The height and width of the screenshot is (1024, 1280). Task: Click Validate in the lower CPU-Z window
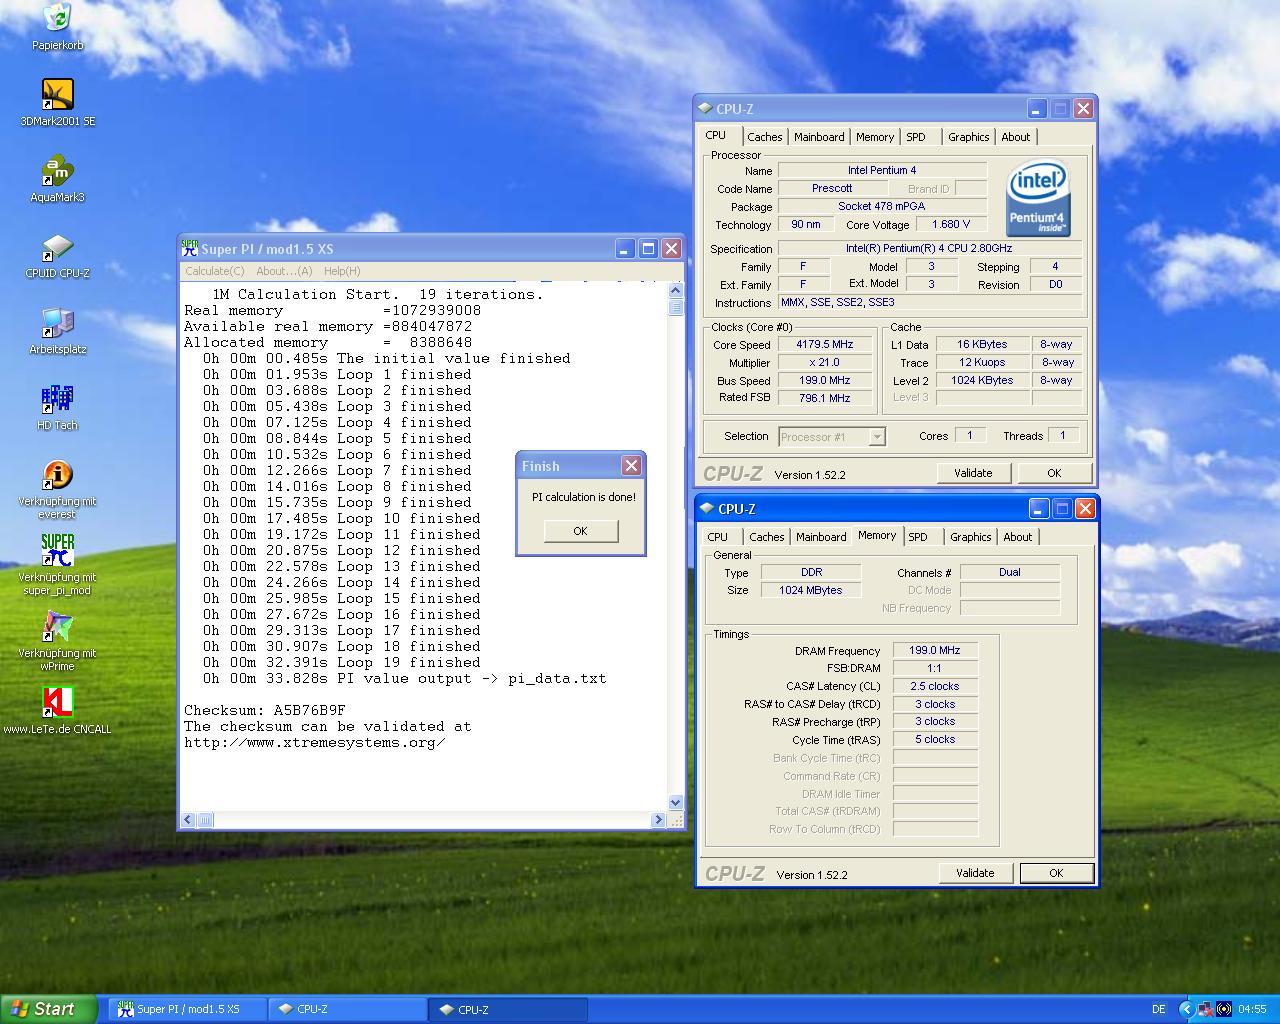pyautogui.click(x=975, y=873)
